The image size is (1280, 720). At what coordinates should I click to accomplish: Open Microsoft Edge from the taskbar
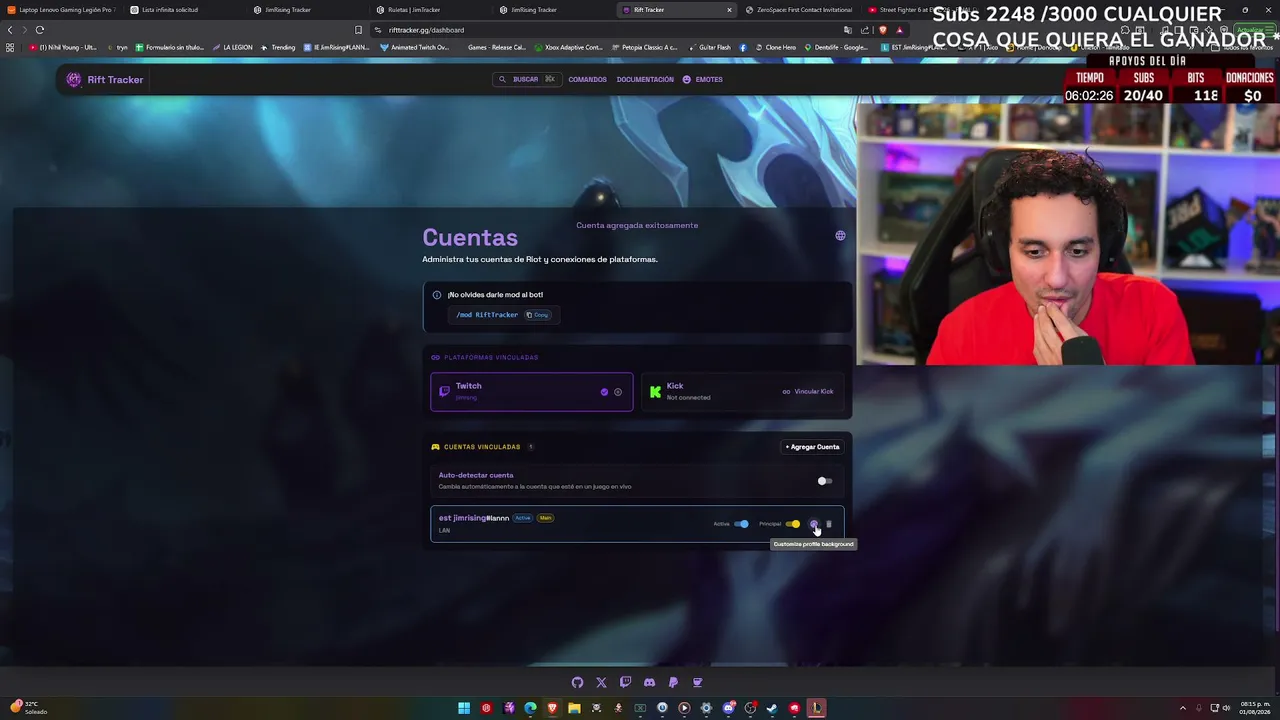pyautogui.click(x=530, y=708)
